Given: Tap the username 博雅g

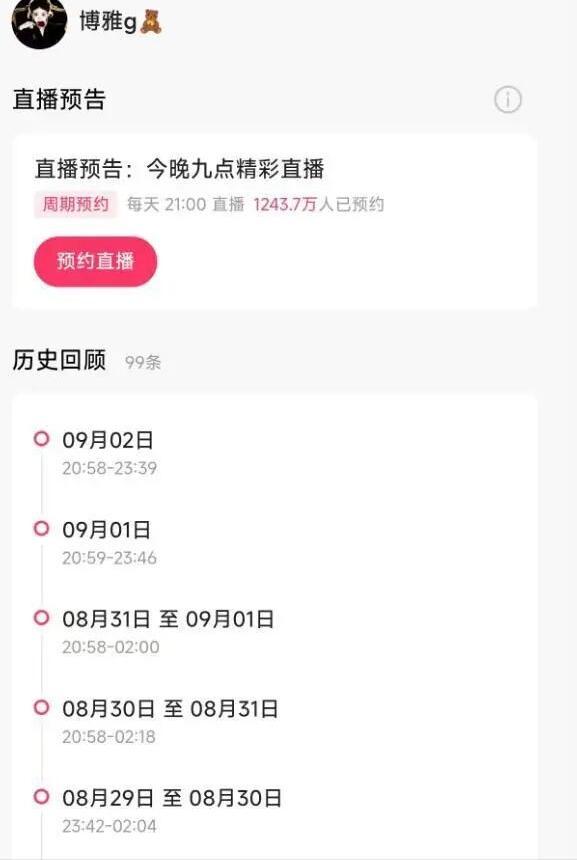Looking at the screenshot, I should 108,22.
